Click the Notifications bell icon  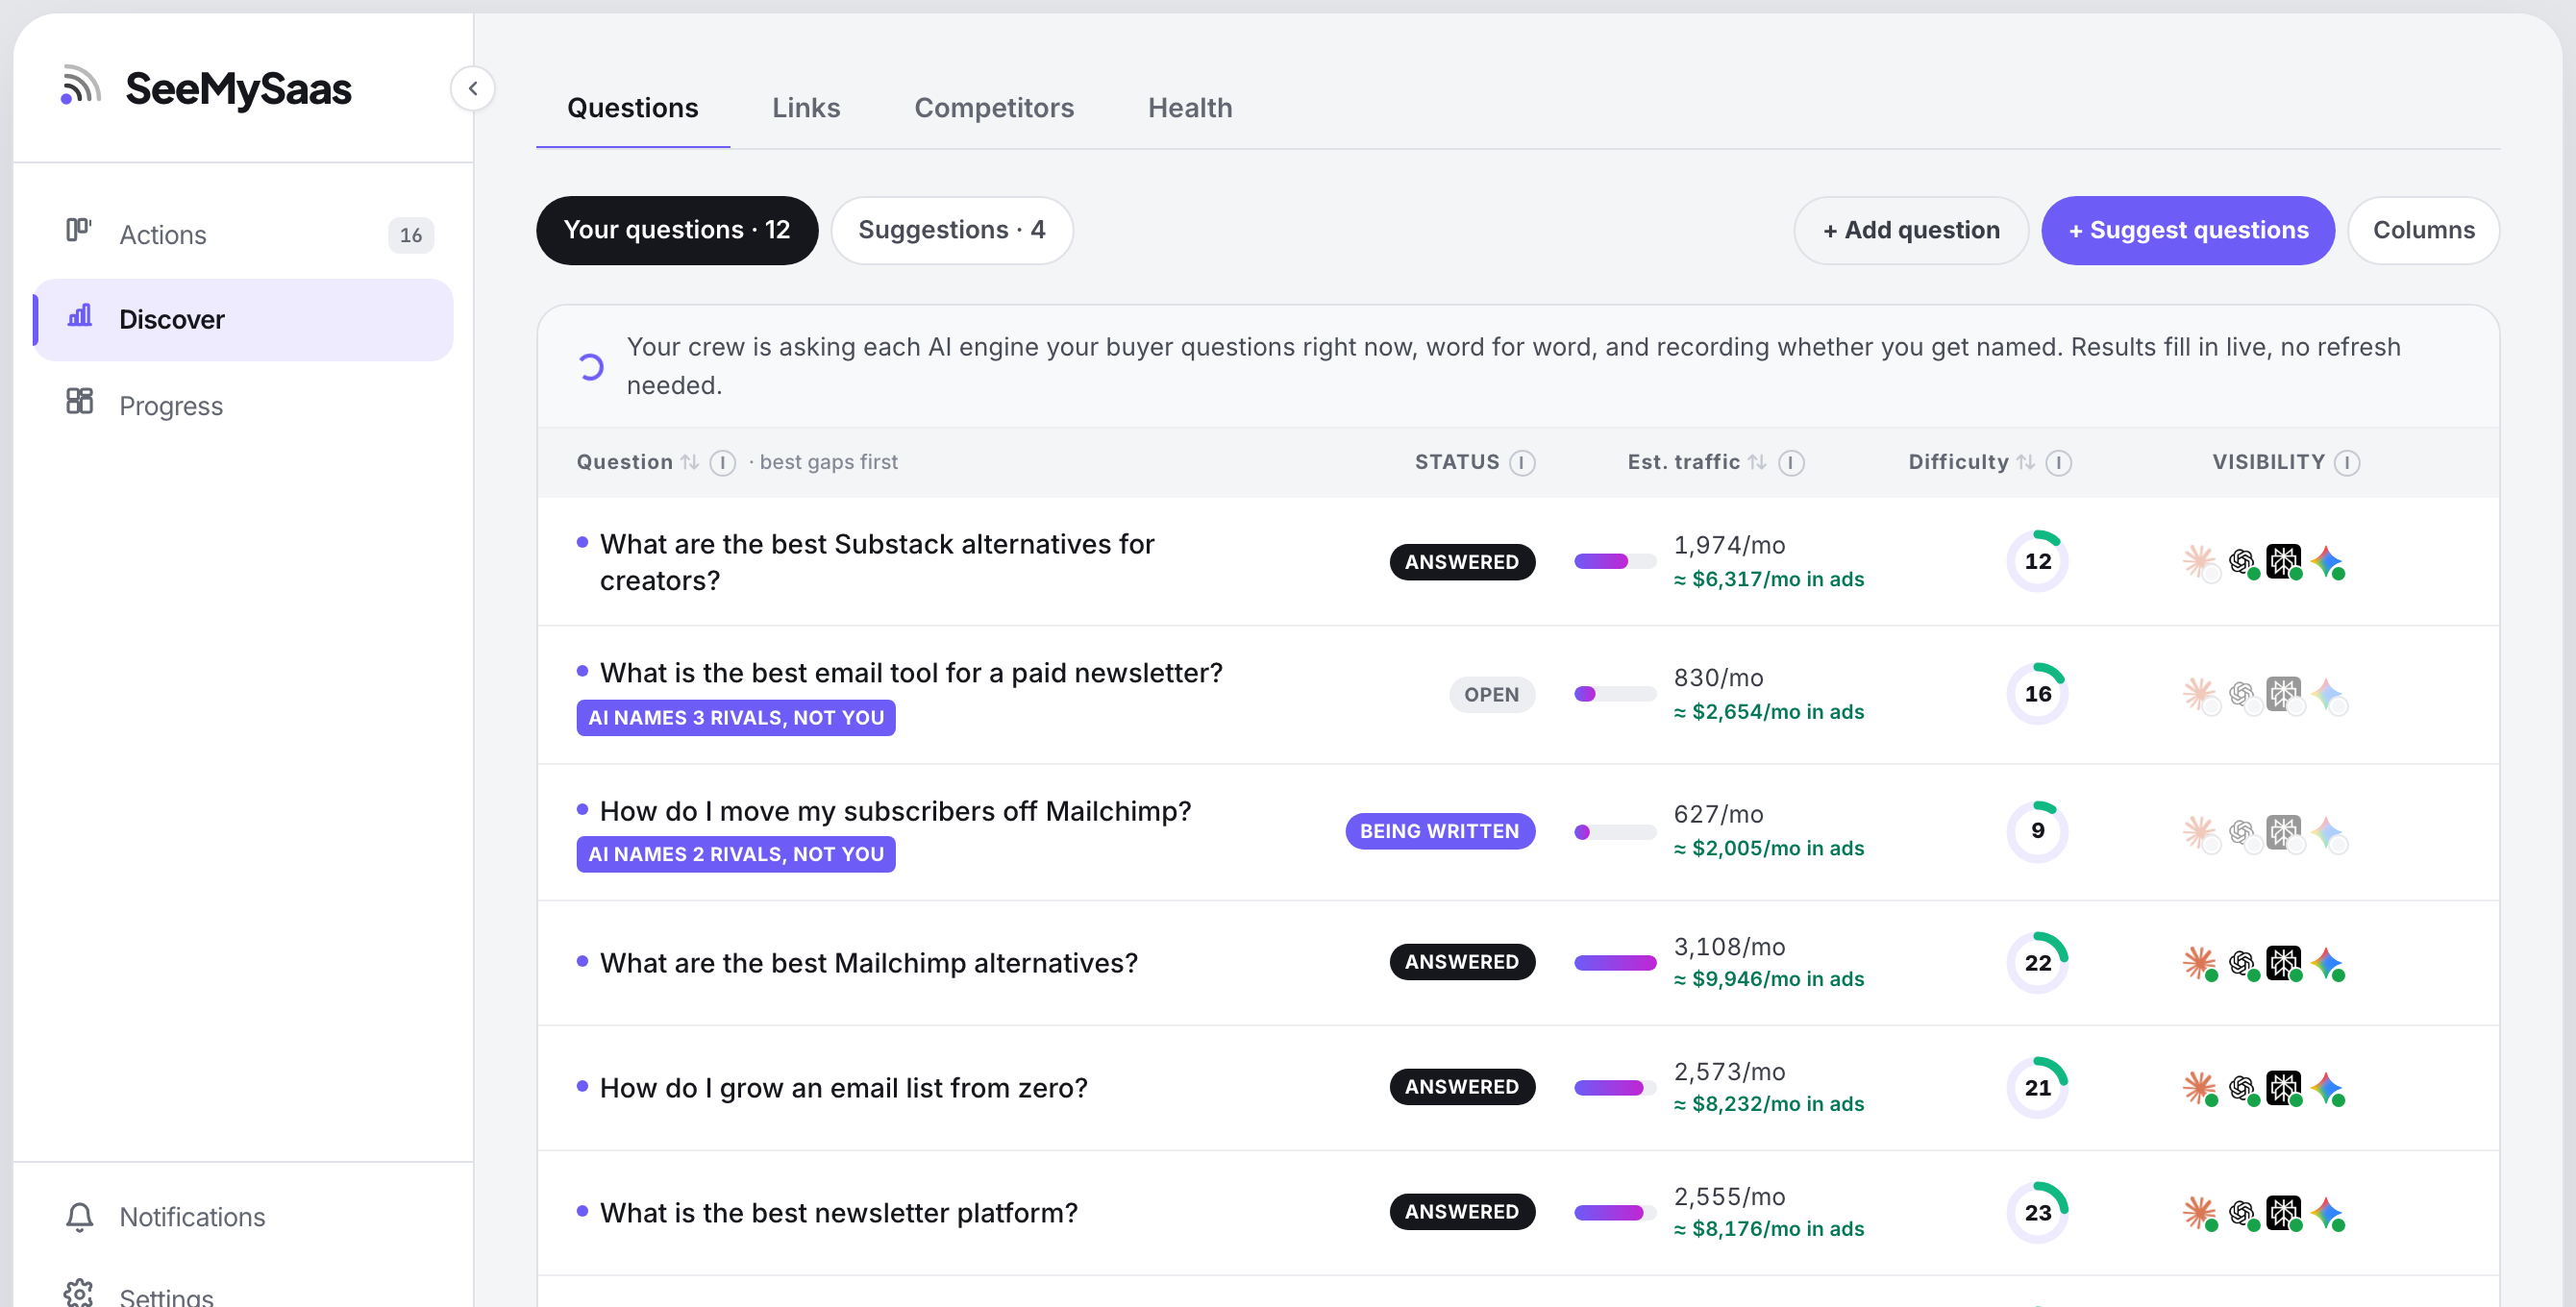click(80, 1216)
